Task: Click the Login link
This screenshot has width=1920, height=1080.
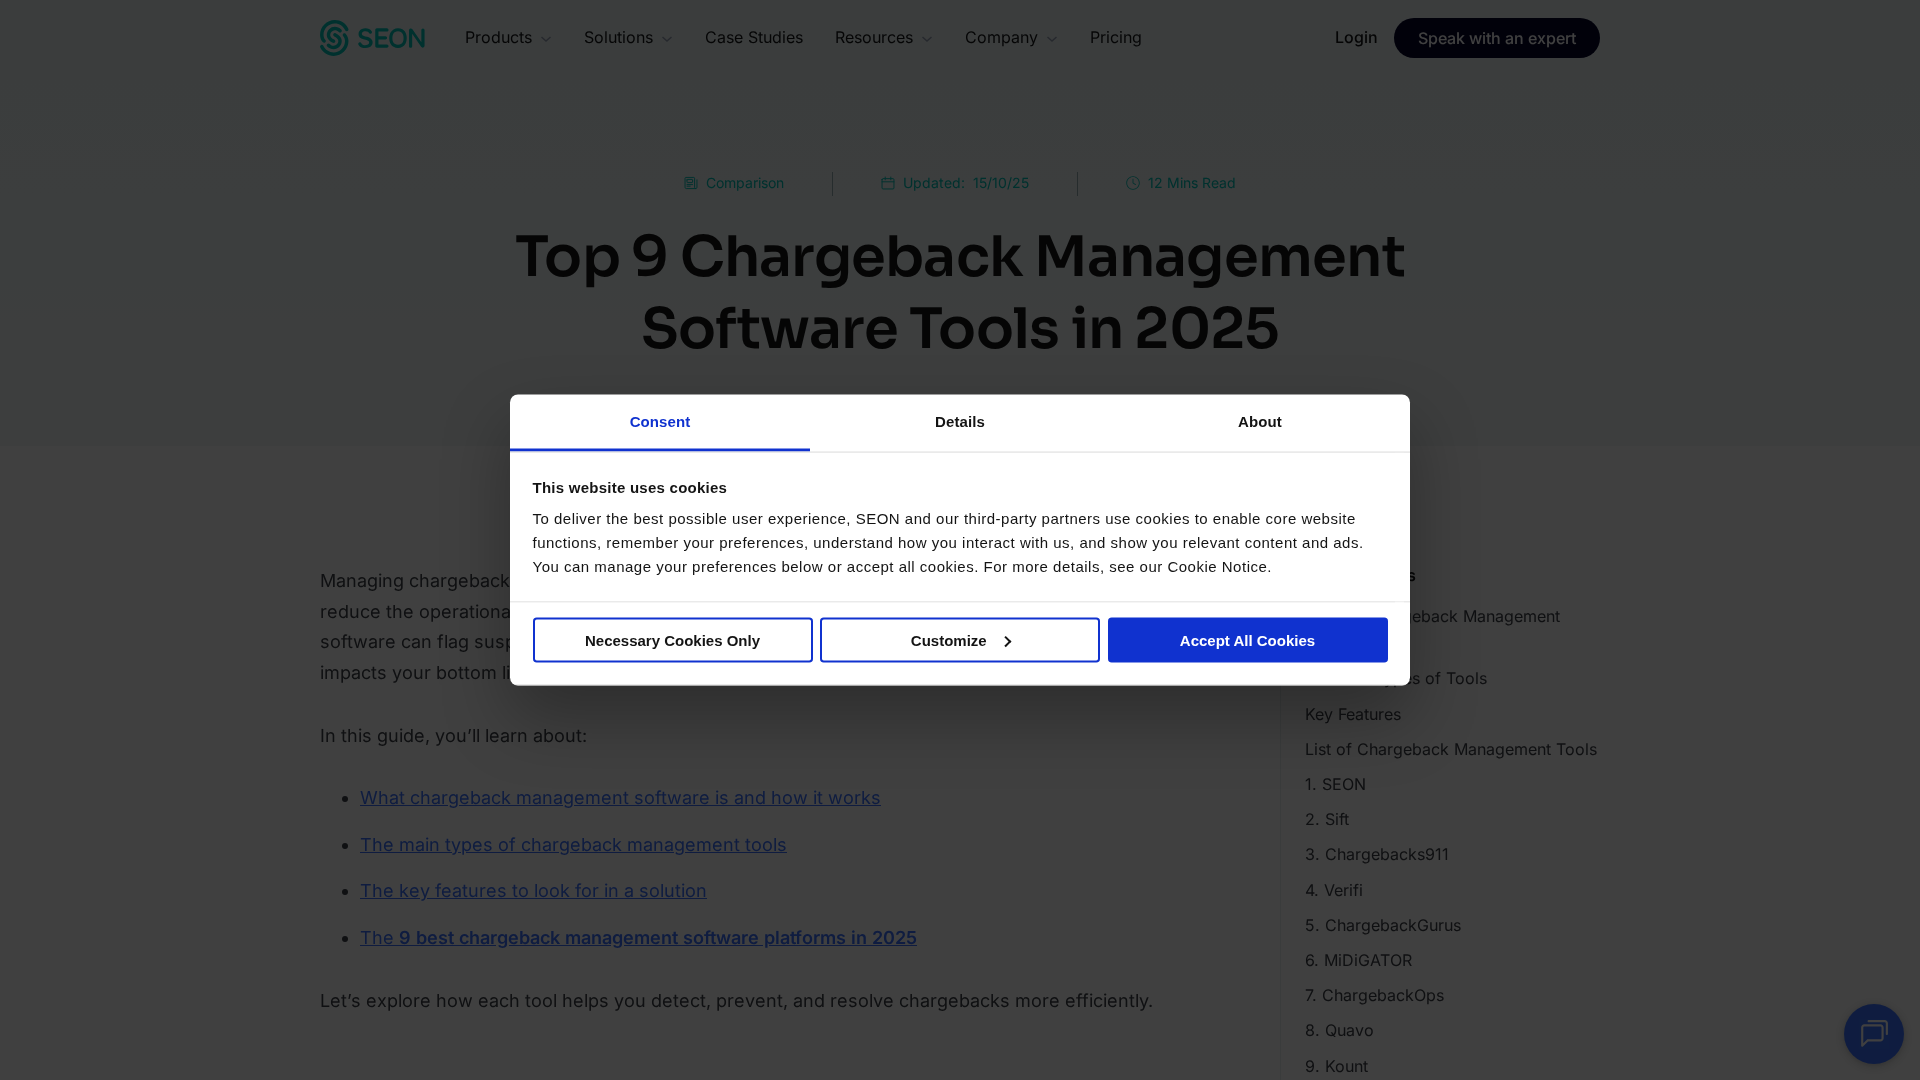Action: click(x=1355, y=38)
